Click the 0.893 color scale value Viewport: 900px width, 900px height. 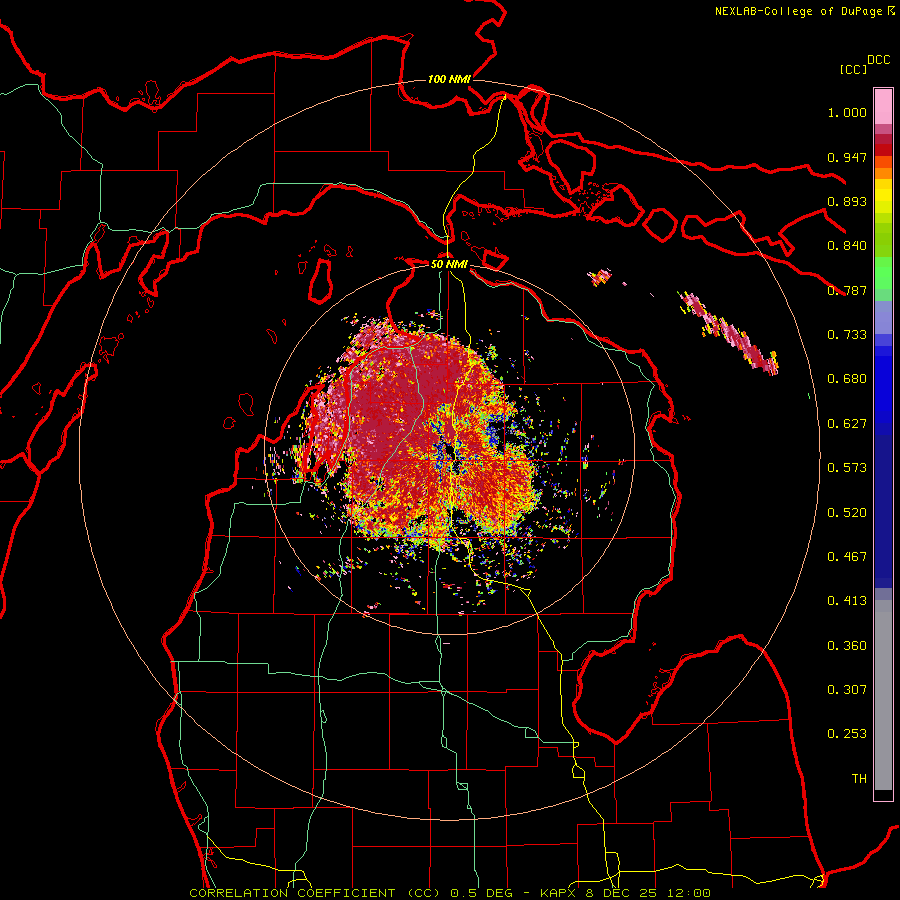click(x=847, y=201)
